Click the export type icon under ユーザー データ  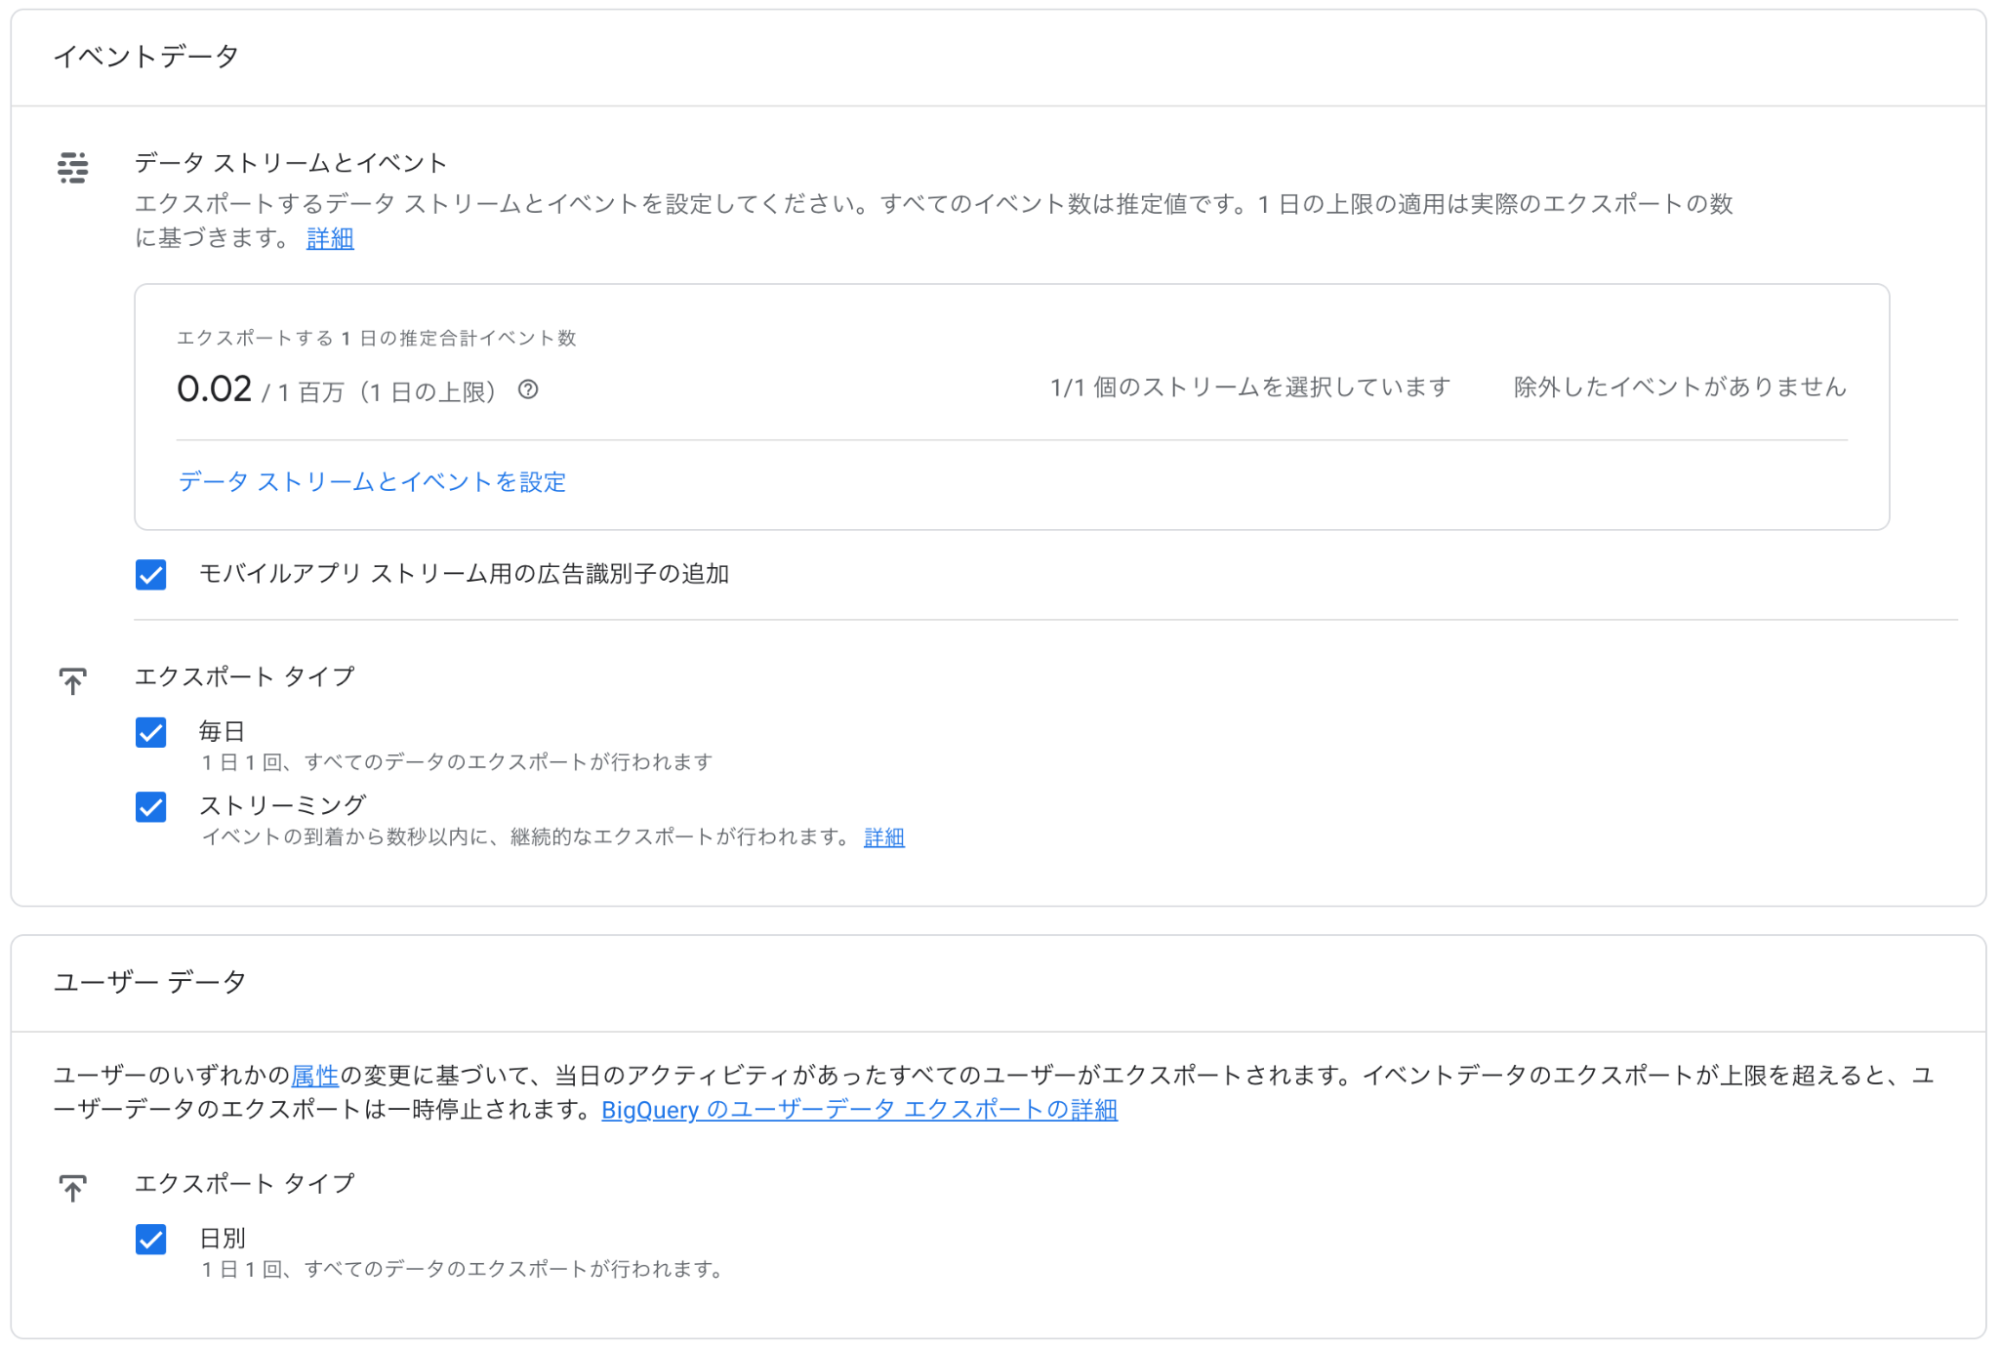coord(72,1188)
